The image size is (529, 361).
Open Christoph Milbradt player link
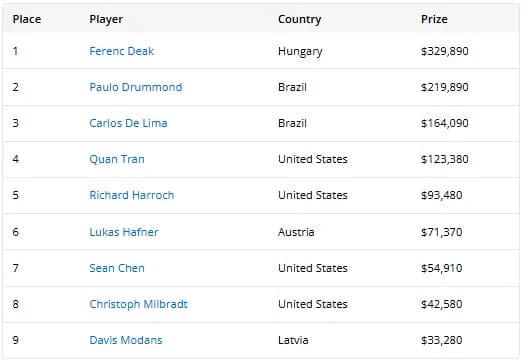[x=138, y=304]
